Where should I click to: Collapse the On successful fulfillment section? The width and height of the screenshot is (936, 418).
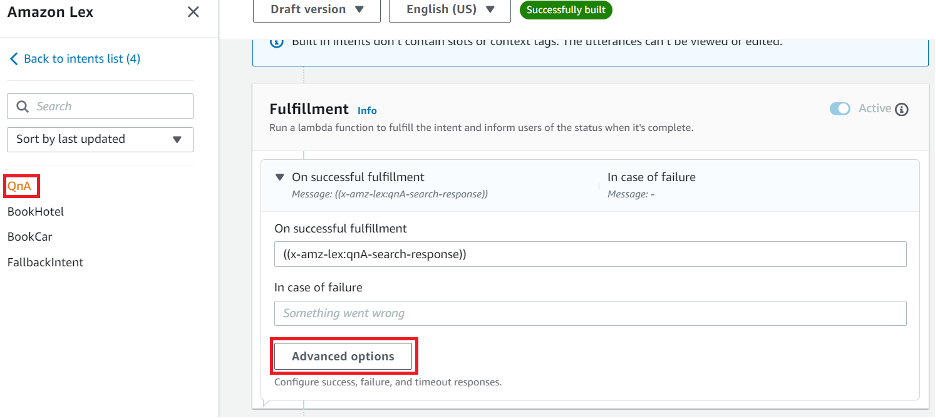click(279, 177)
